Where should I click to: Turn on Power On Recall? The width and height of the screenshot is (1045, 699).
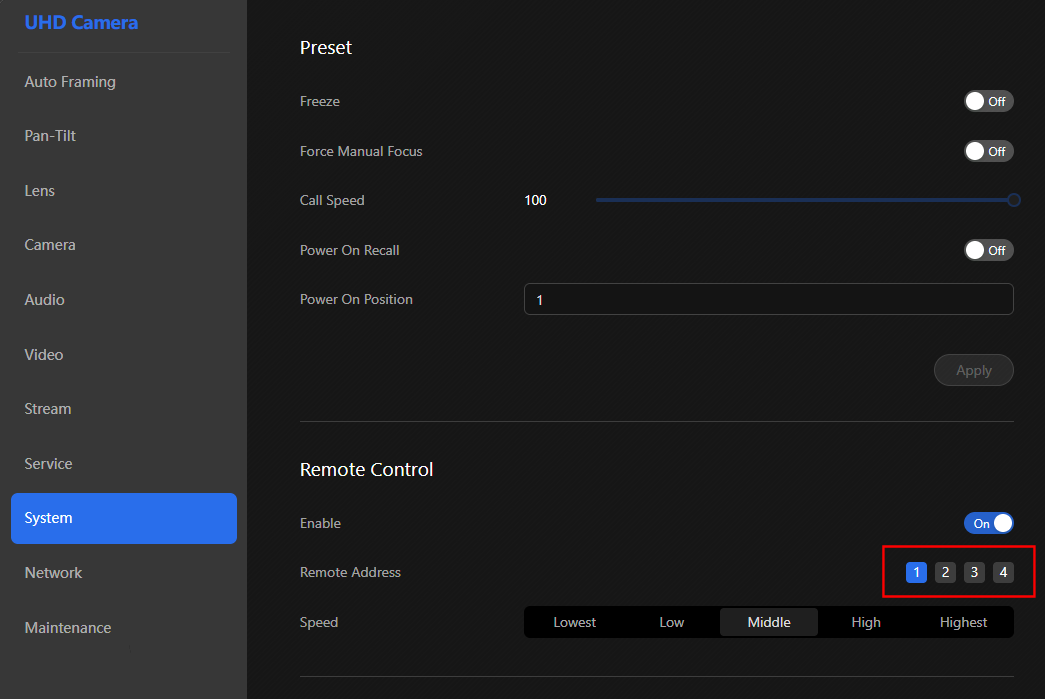point(988,251)
